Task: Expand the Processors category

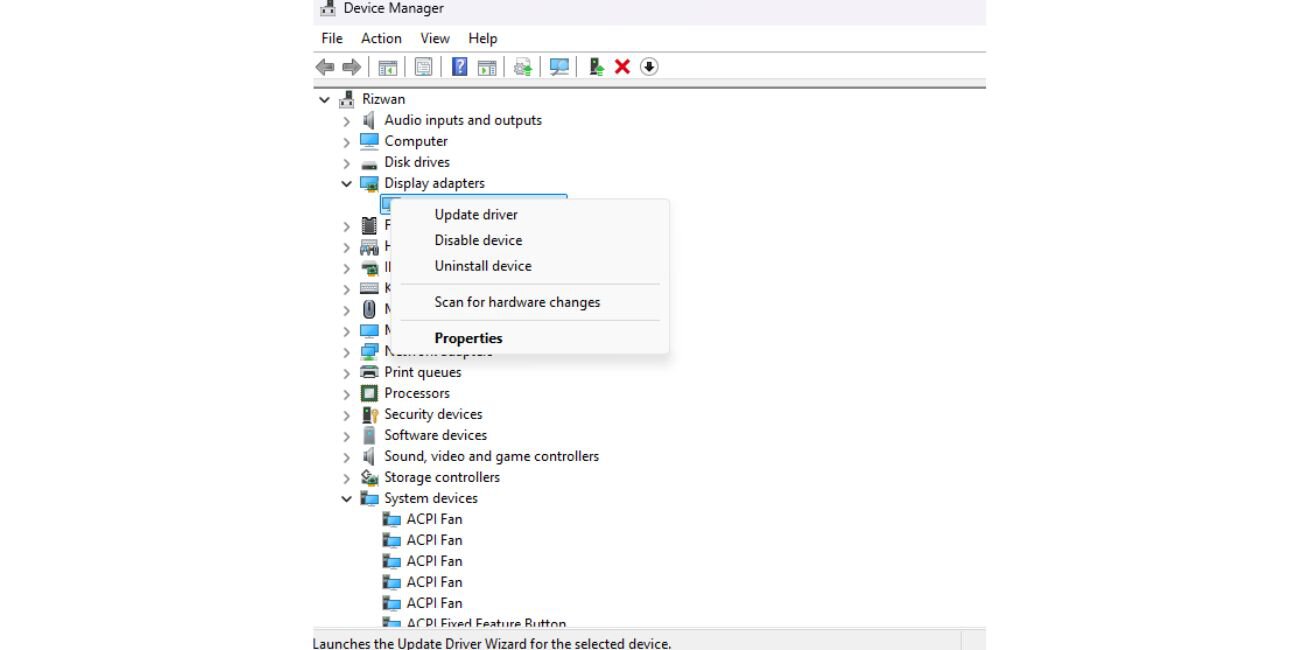Action: [x=347, y=394]
